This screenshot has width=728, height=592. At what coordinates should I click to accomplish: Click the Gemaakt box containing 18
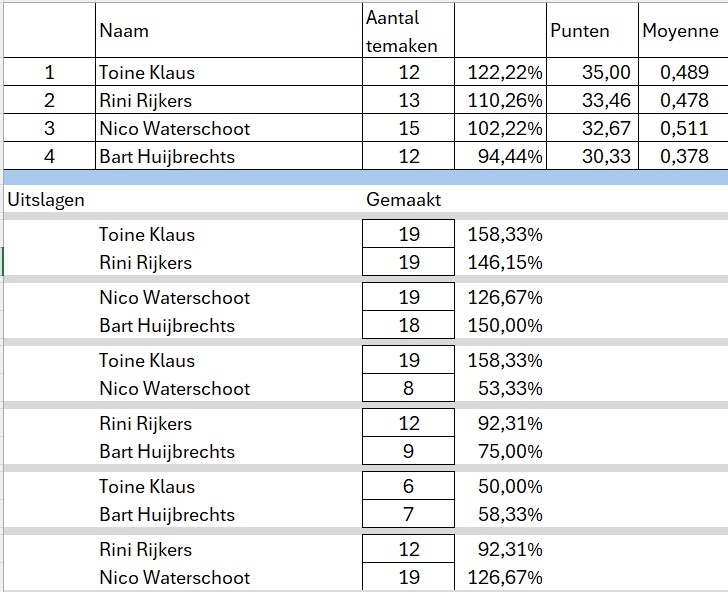tap(408, 325)
